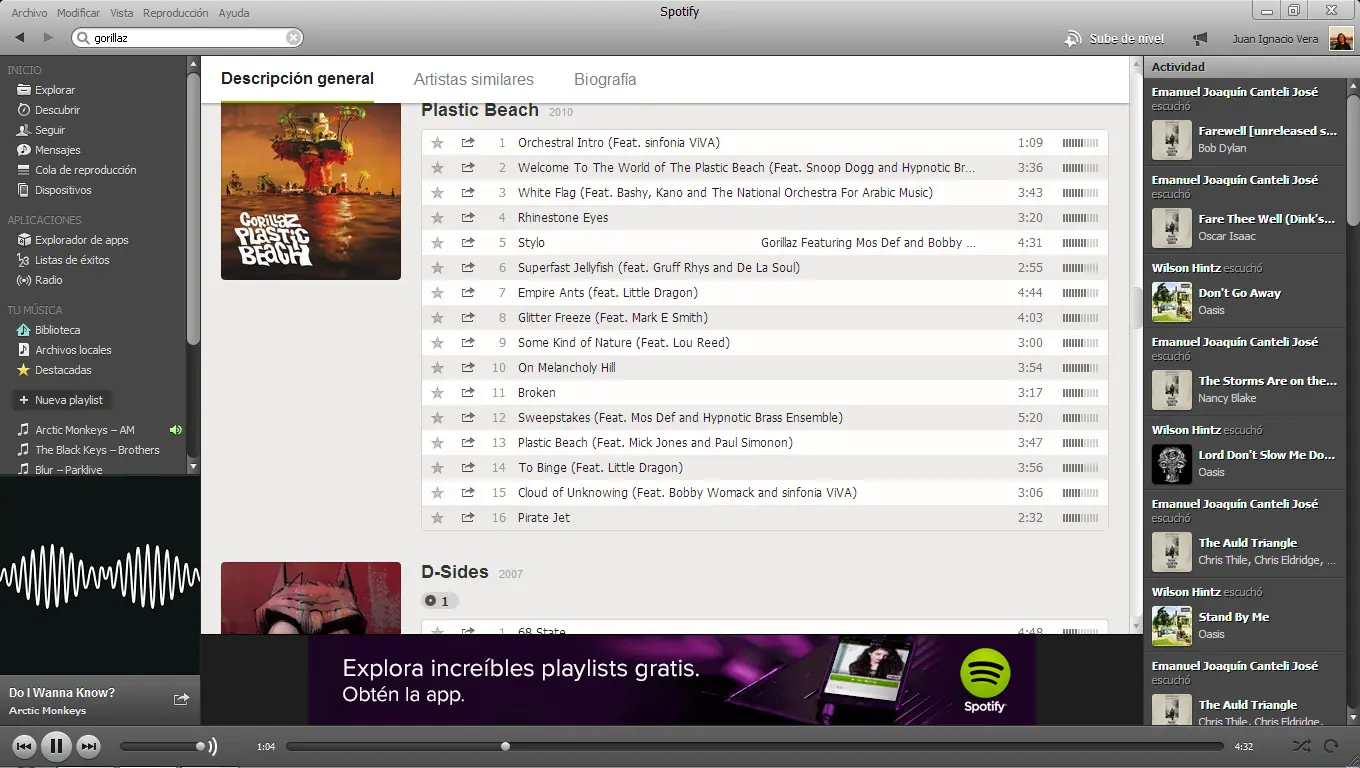Seek within the song progress bar

point(755,746)
